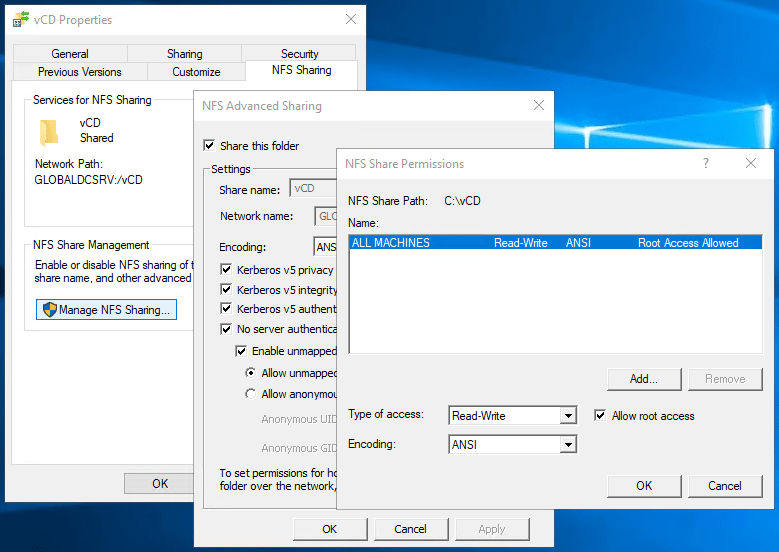Select the ALL MACHINES entry in the list
Image resolution: width=779 pixels, height=552 pixels.
pyautogui.click(x=555, y=242)
